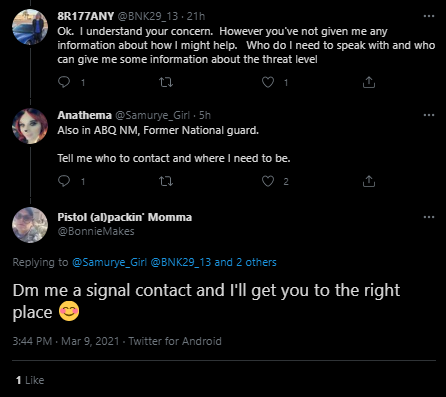Screen dimensions: 446x397
Task: Retweet 8R177ANY's tweet about threat level
Action: (166, 82)
